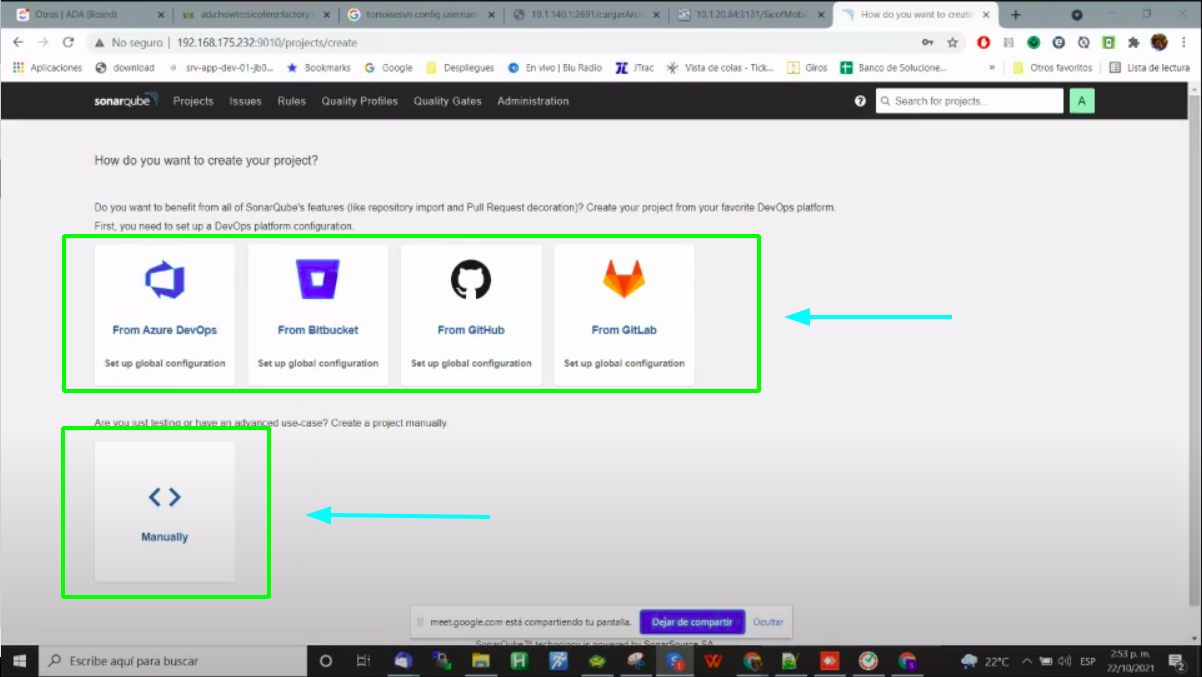The height and width of the screenshot is (677, 1202).
Task: Open the Issues page in navigation
Action: tap(245, 101)
